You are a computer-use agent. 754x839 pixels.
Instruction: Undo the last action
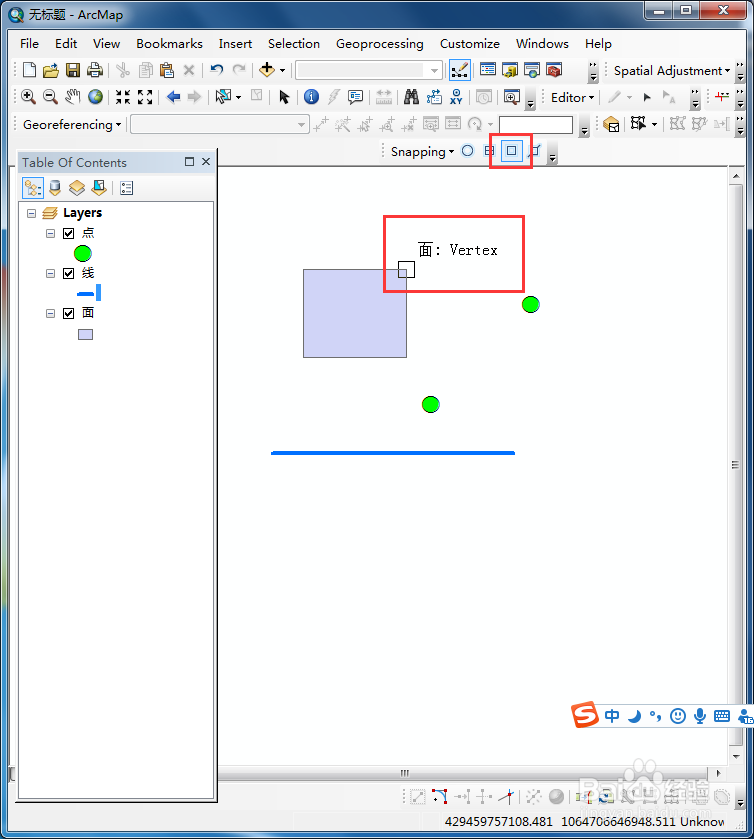[x=217, y=70]
